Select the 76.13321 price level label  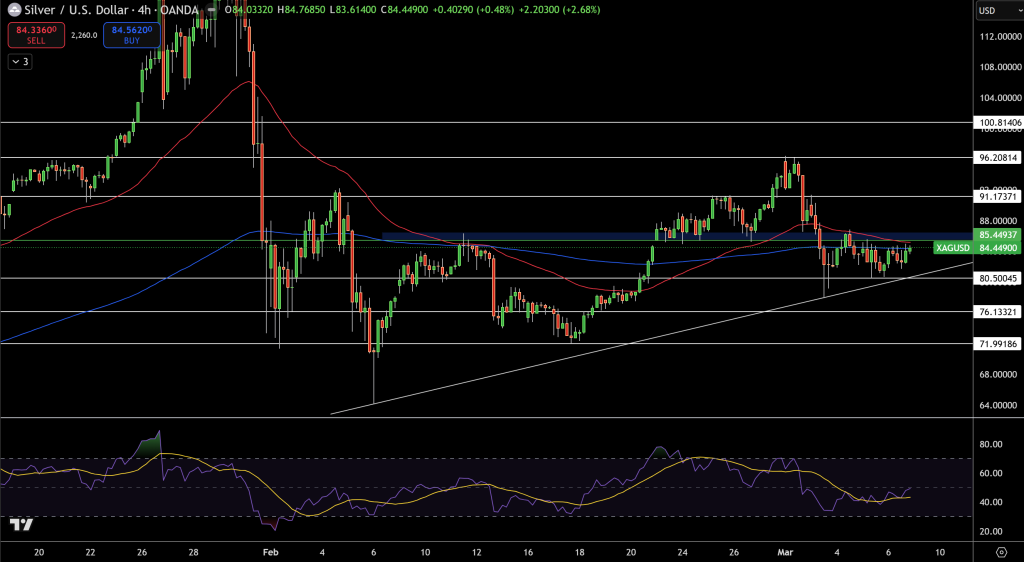(x=997, y=312)
